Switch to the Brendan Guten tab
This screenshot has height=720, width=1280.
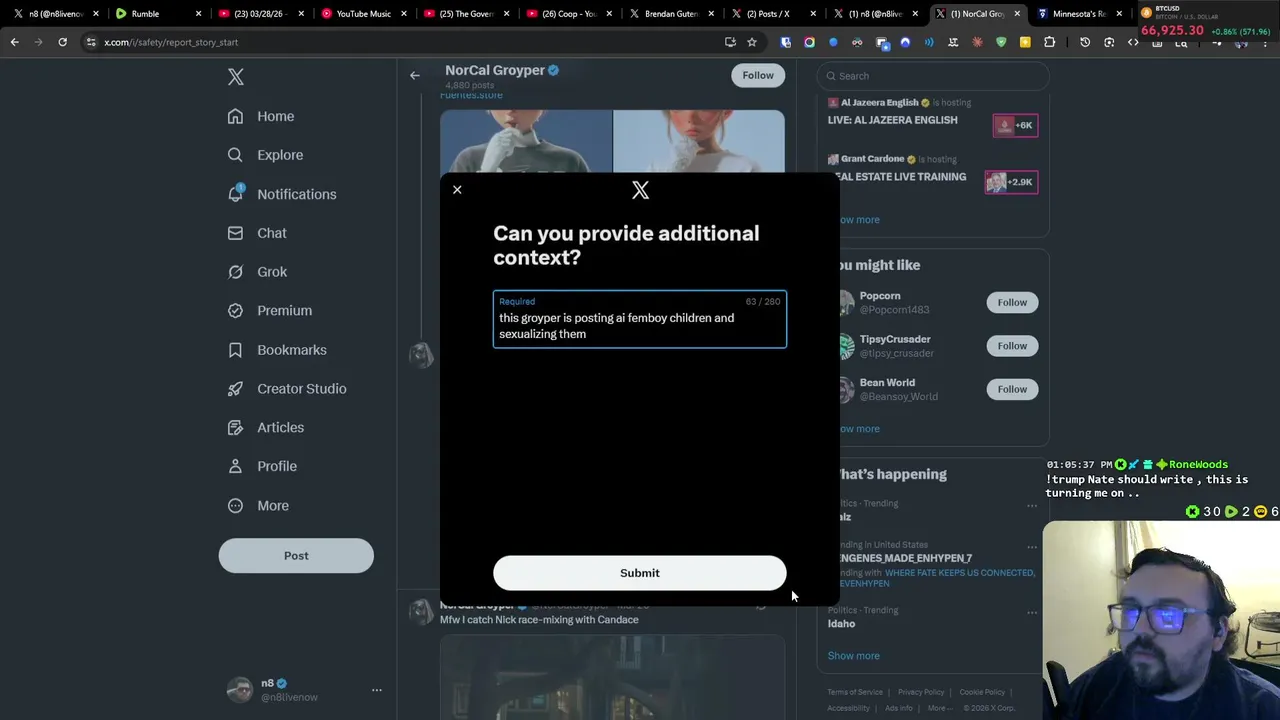pyautogui.click(x=671, y=14)
